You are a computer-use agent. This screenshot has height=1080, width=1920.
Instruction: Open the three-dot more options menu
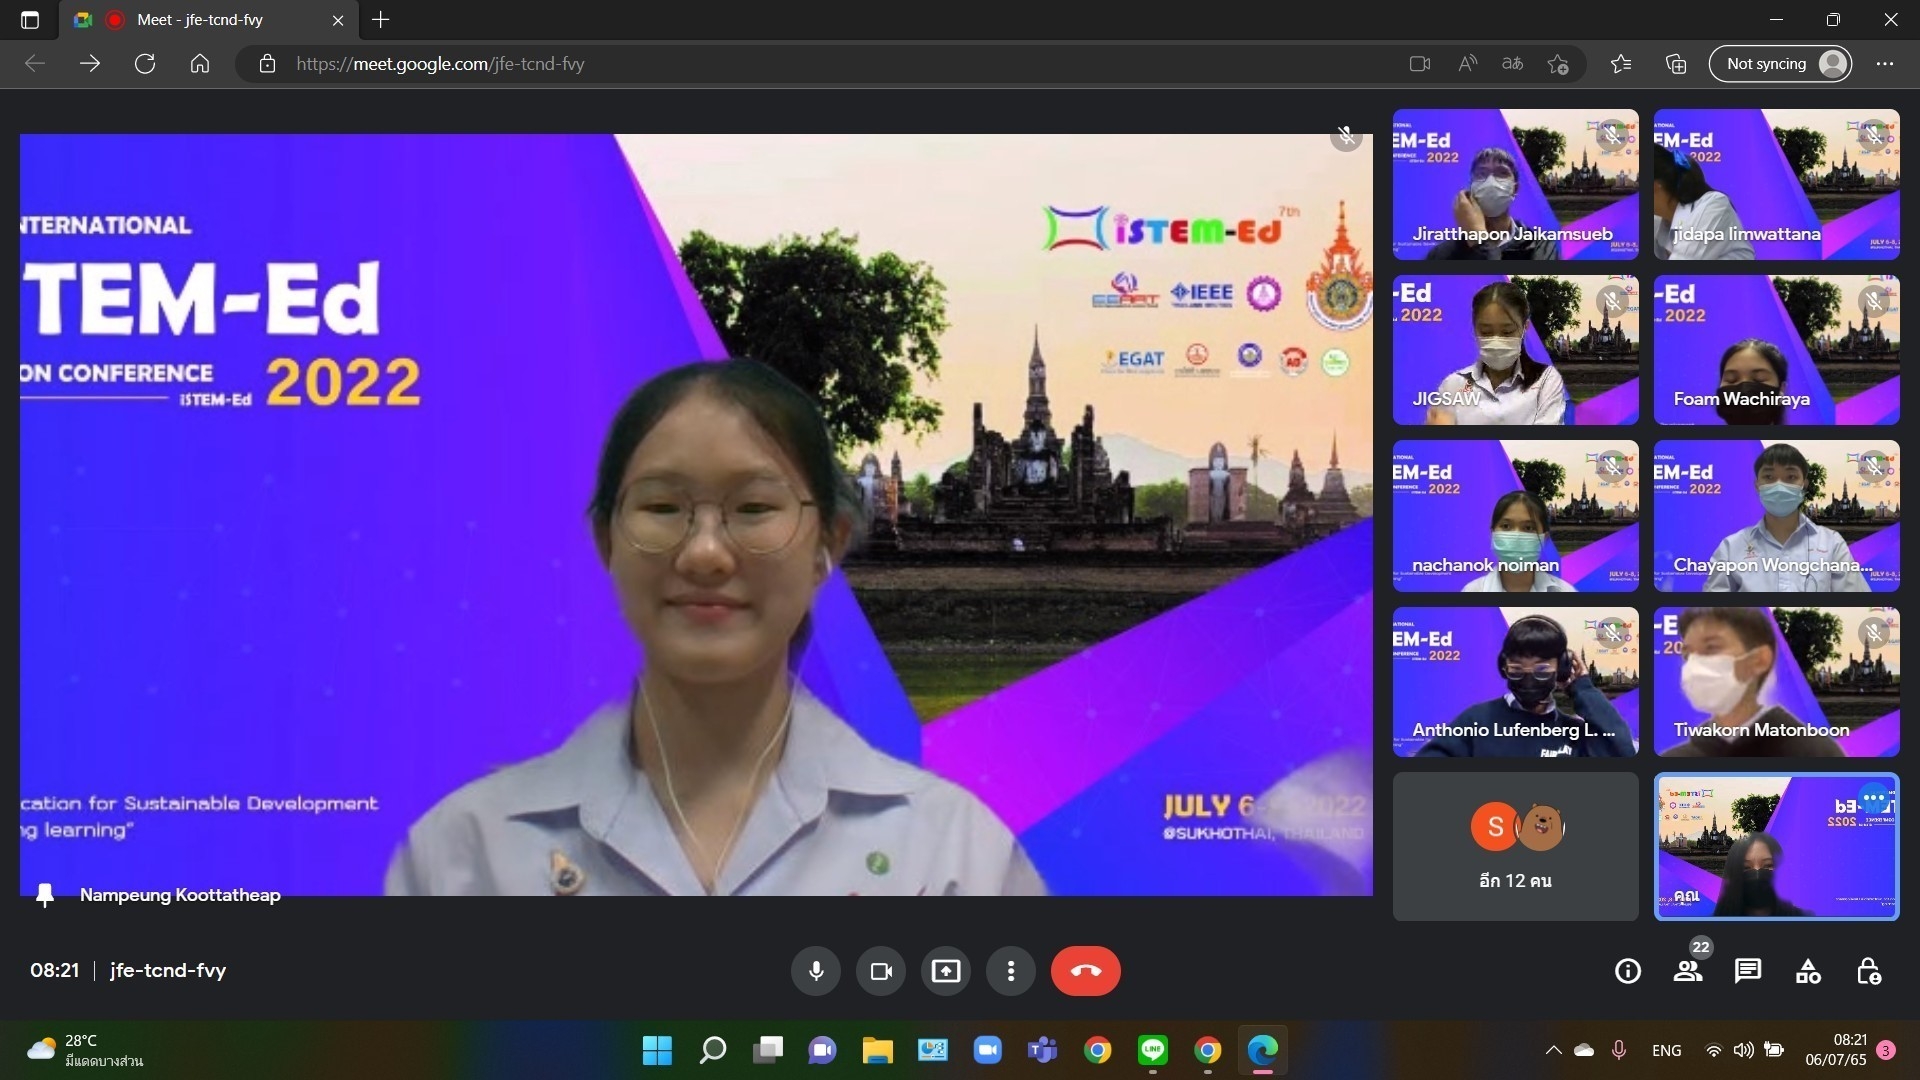(x=1011, y=971)
